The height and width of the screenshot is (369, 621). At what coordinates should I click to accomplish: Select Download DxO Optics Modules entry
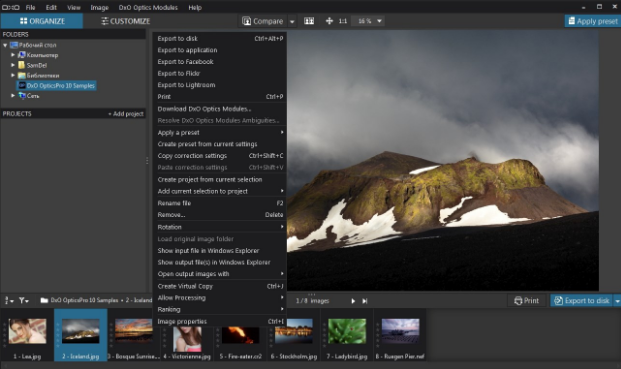[x=220, y=109]
